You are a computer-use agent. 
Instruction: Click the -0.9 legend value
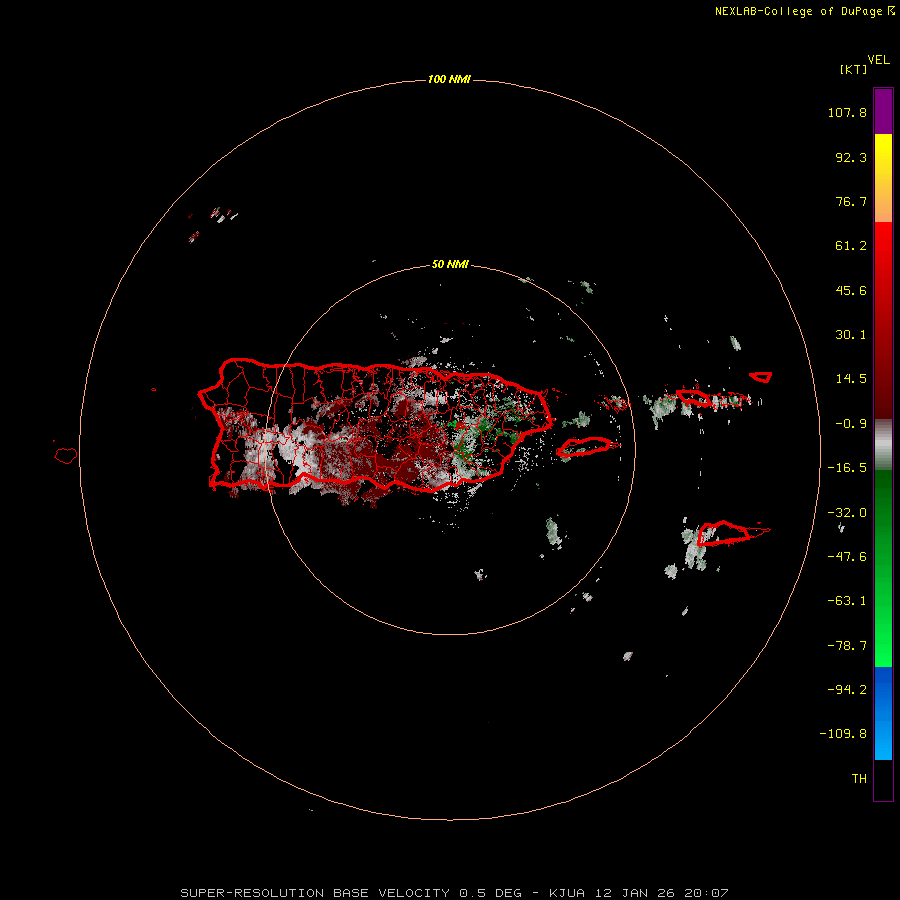pyautogui.click(x=851, y=424)
